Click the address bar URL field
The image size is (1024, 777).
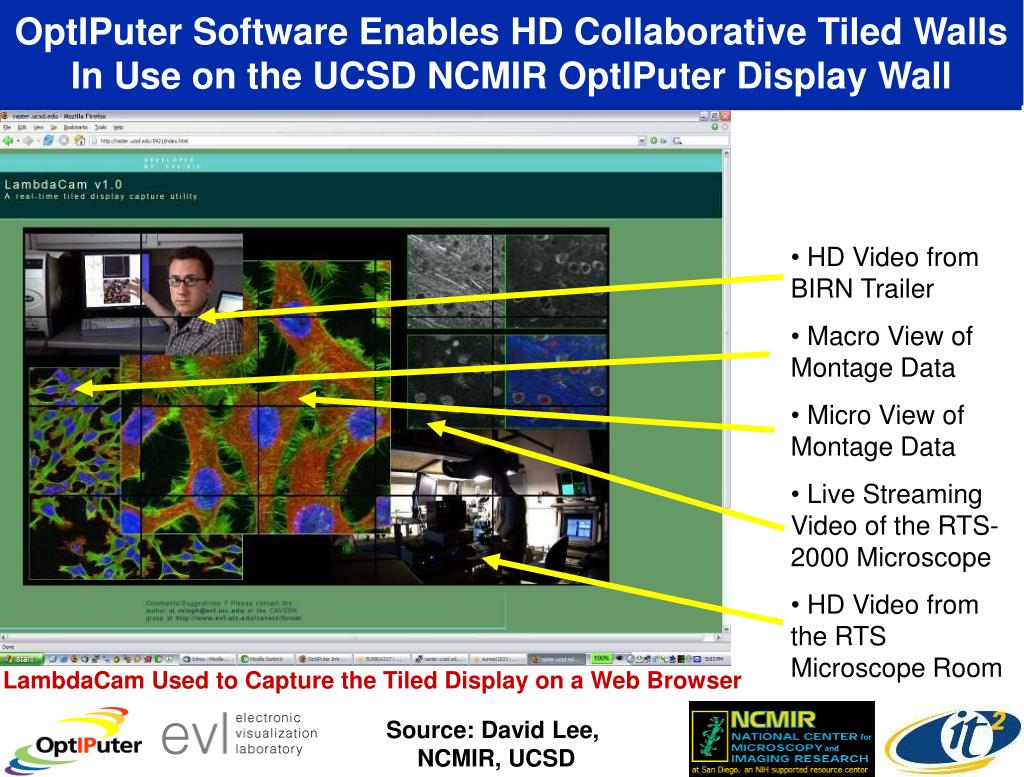point(363,140)
